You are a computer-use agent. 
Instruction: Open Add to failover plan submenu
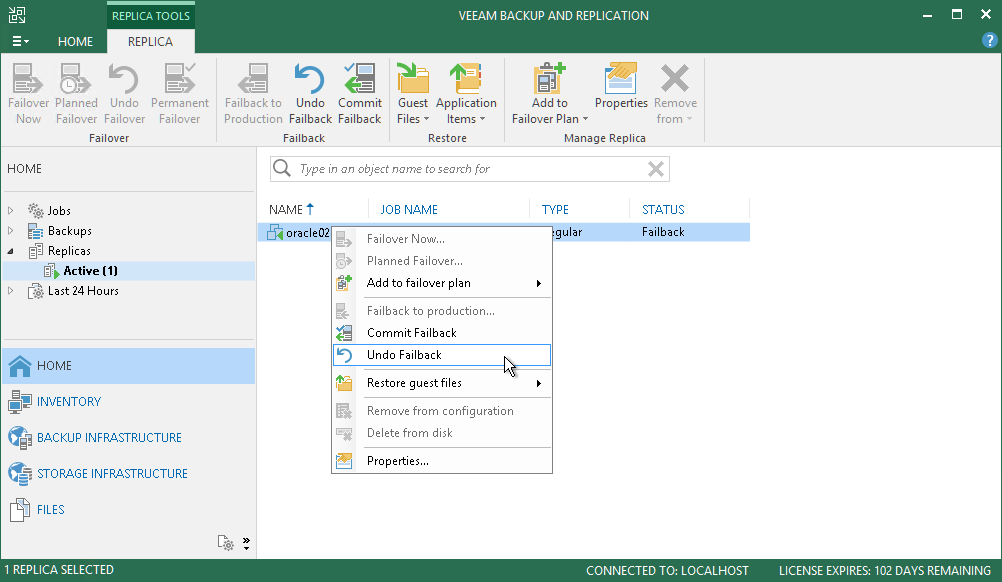click(442, 283)
